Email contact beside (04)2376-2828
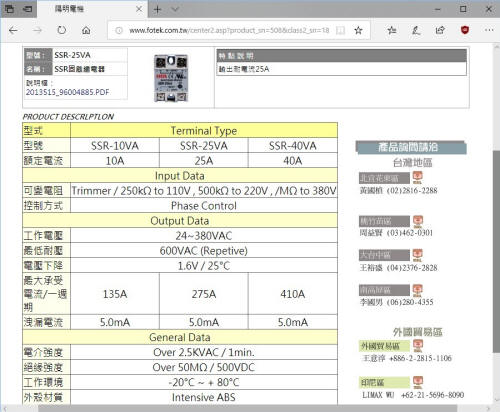The image size is (500, 412). [418, 255]
